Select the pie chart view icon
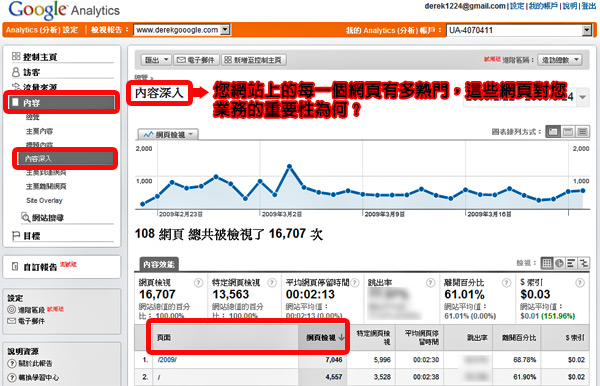The image size is (600, 386). pyautogui.click(x=559, y=263)
